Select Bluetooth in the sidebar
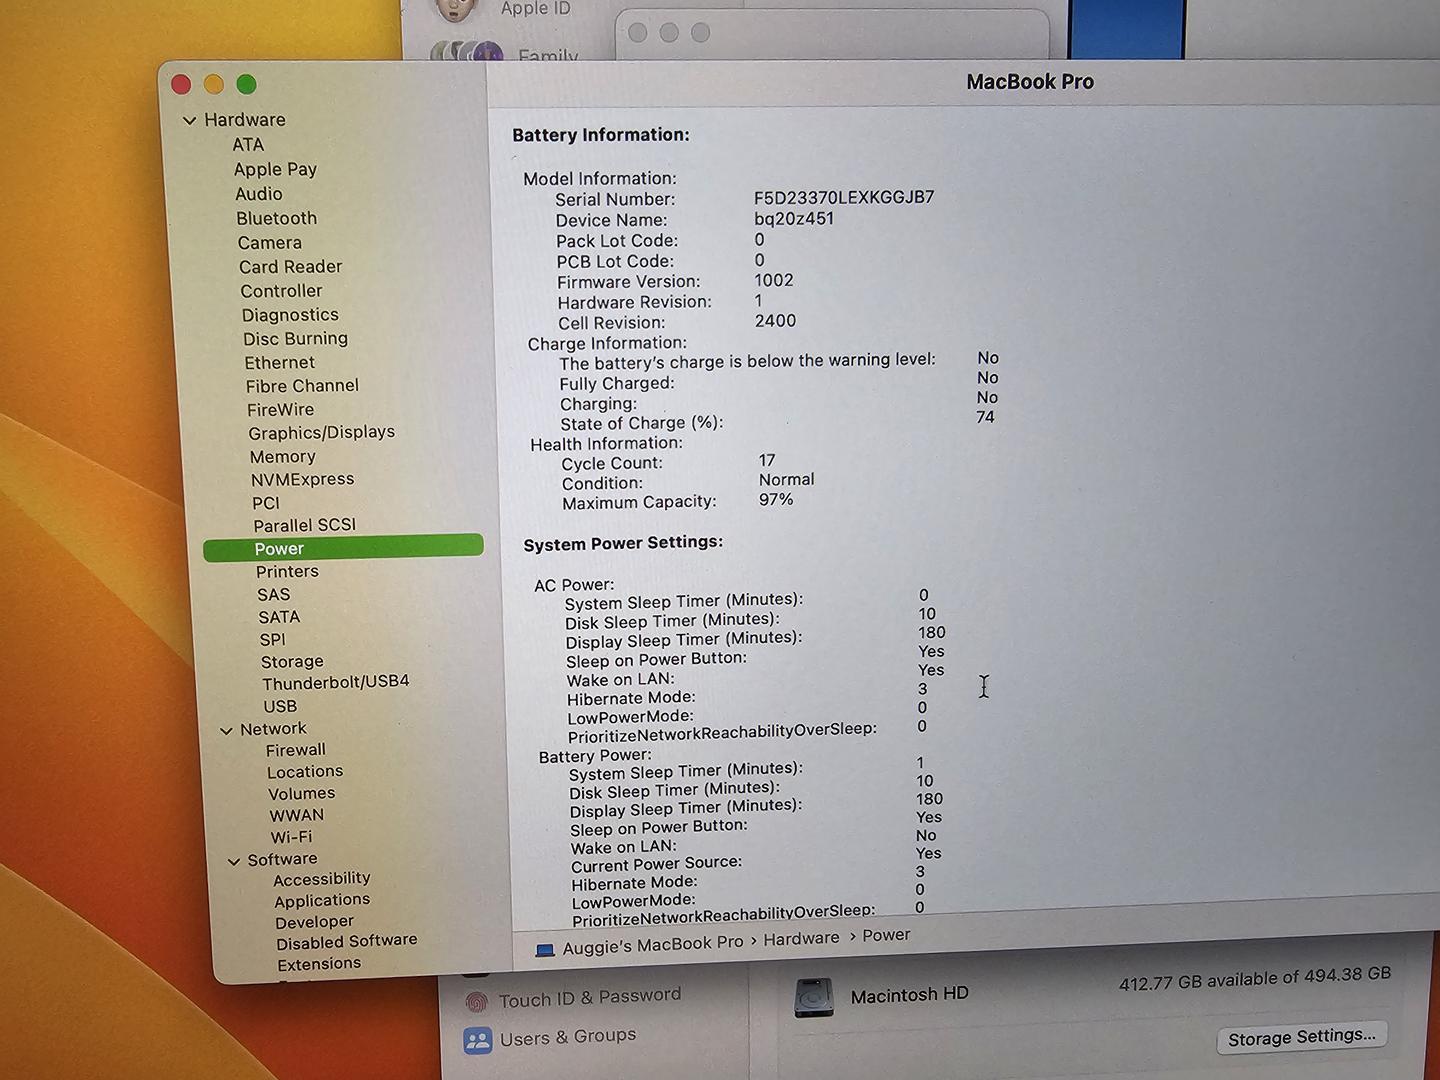1440x1080 pixels. pos(277,218)
